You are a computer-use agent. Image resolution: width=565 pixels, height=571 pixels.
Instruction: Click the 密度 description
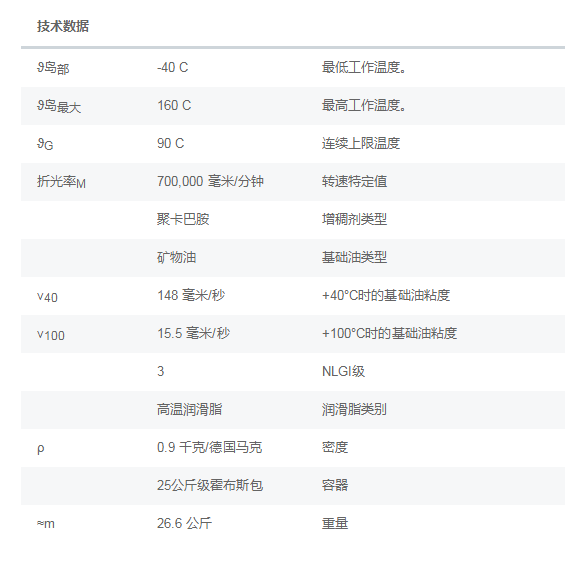tap(335, 447)
